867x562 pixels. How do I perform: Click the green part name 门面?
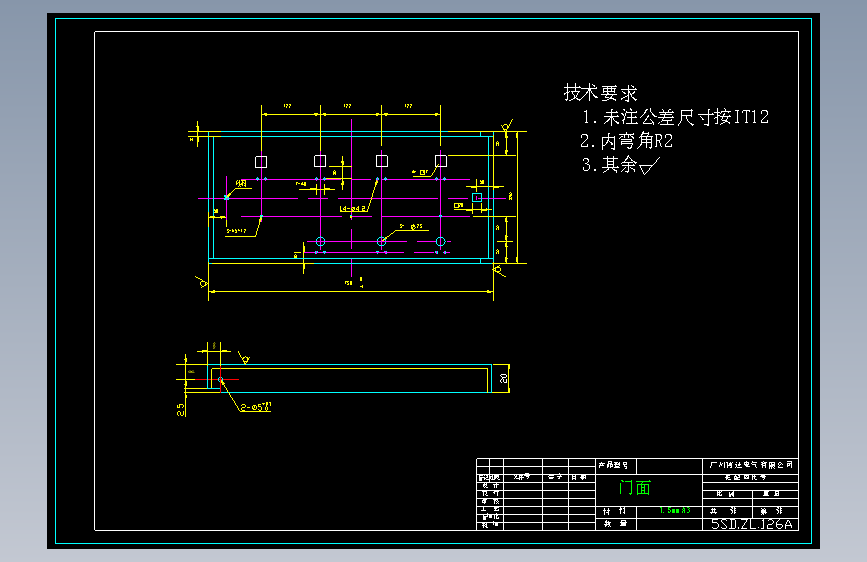635,488
